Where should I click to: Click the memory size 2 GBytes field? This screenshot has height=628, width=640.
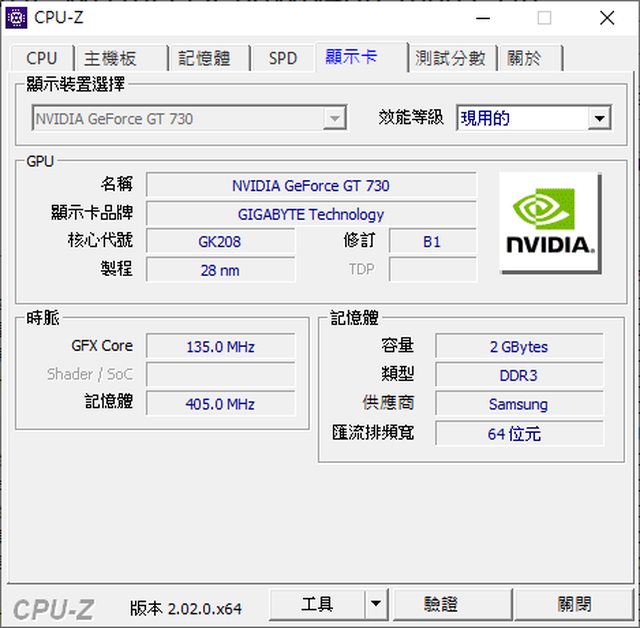[x=518, y=347]
